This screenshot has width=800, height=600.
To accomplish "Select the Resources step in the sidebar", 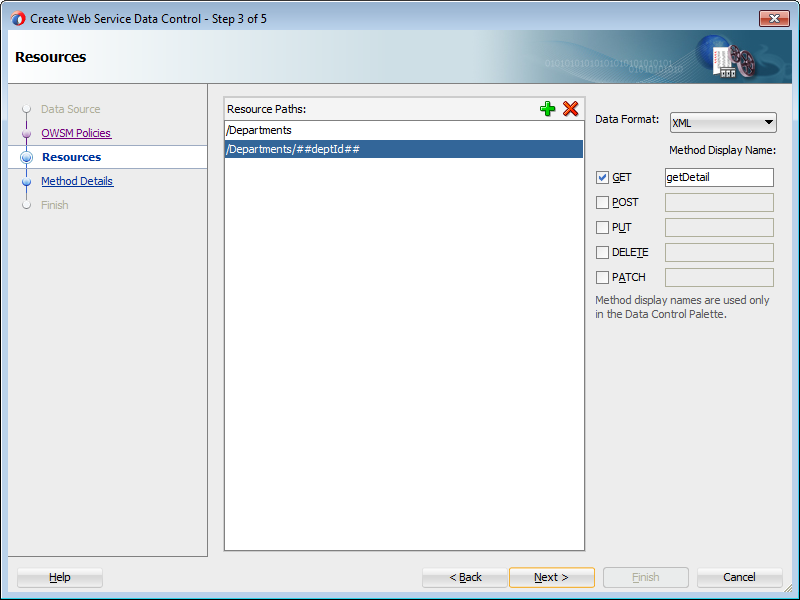I will point(71,157).
